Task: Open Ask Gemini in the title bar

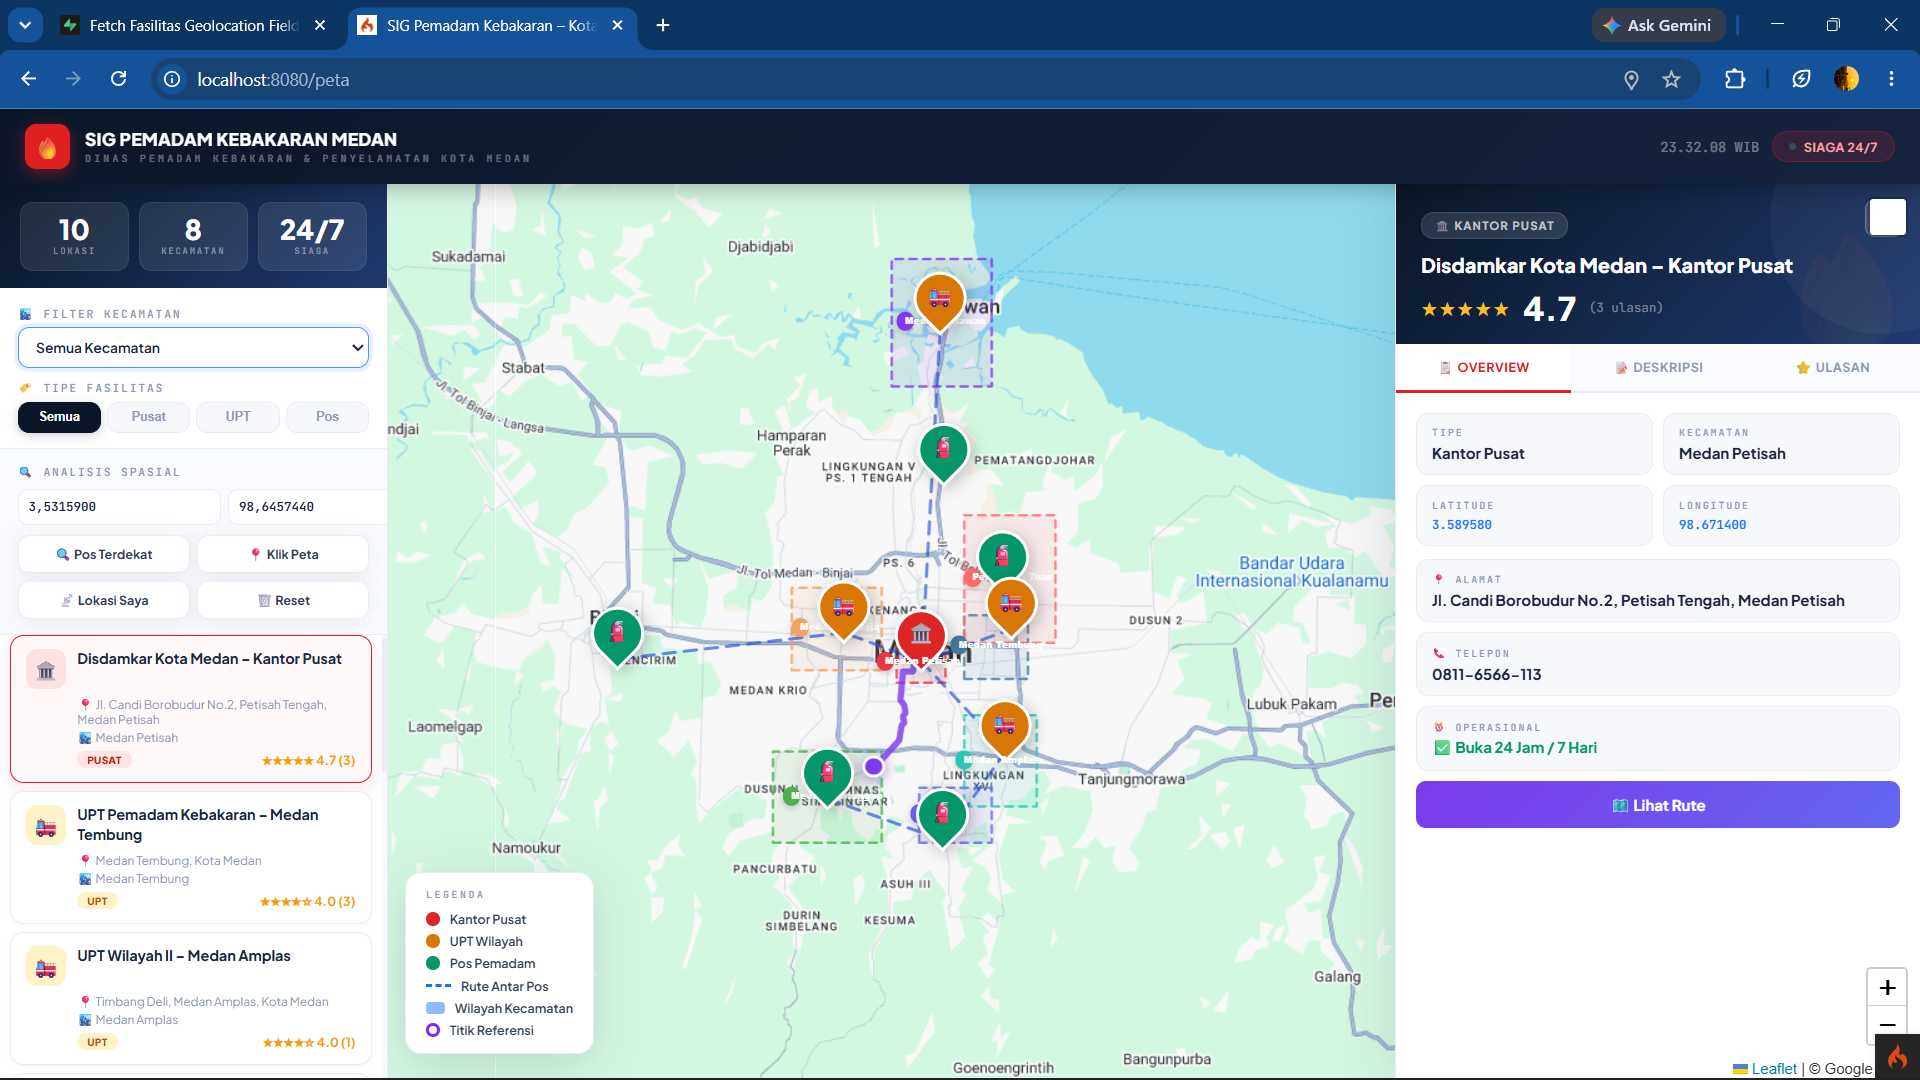Action: point(1657,25)
